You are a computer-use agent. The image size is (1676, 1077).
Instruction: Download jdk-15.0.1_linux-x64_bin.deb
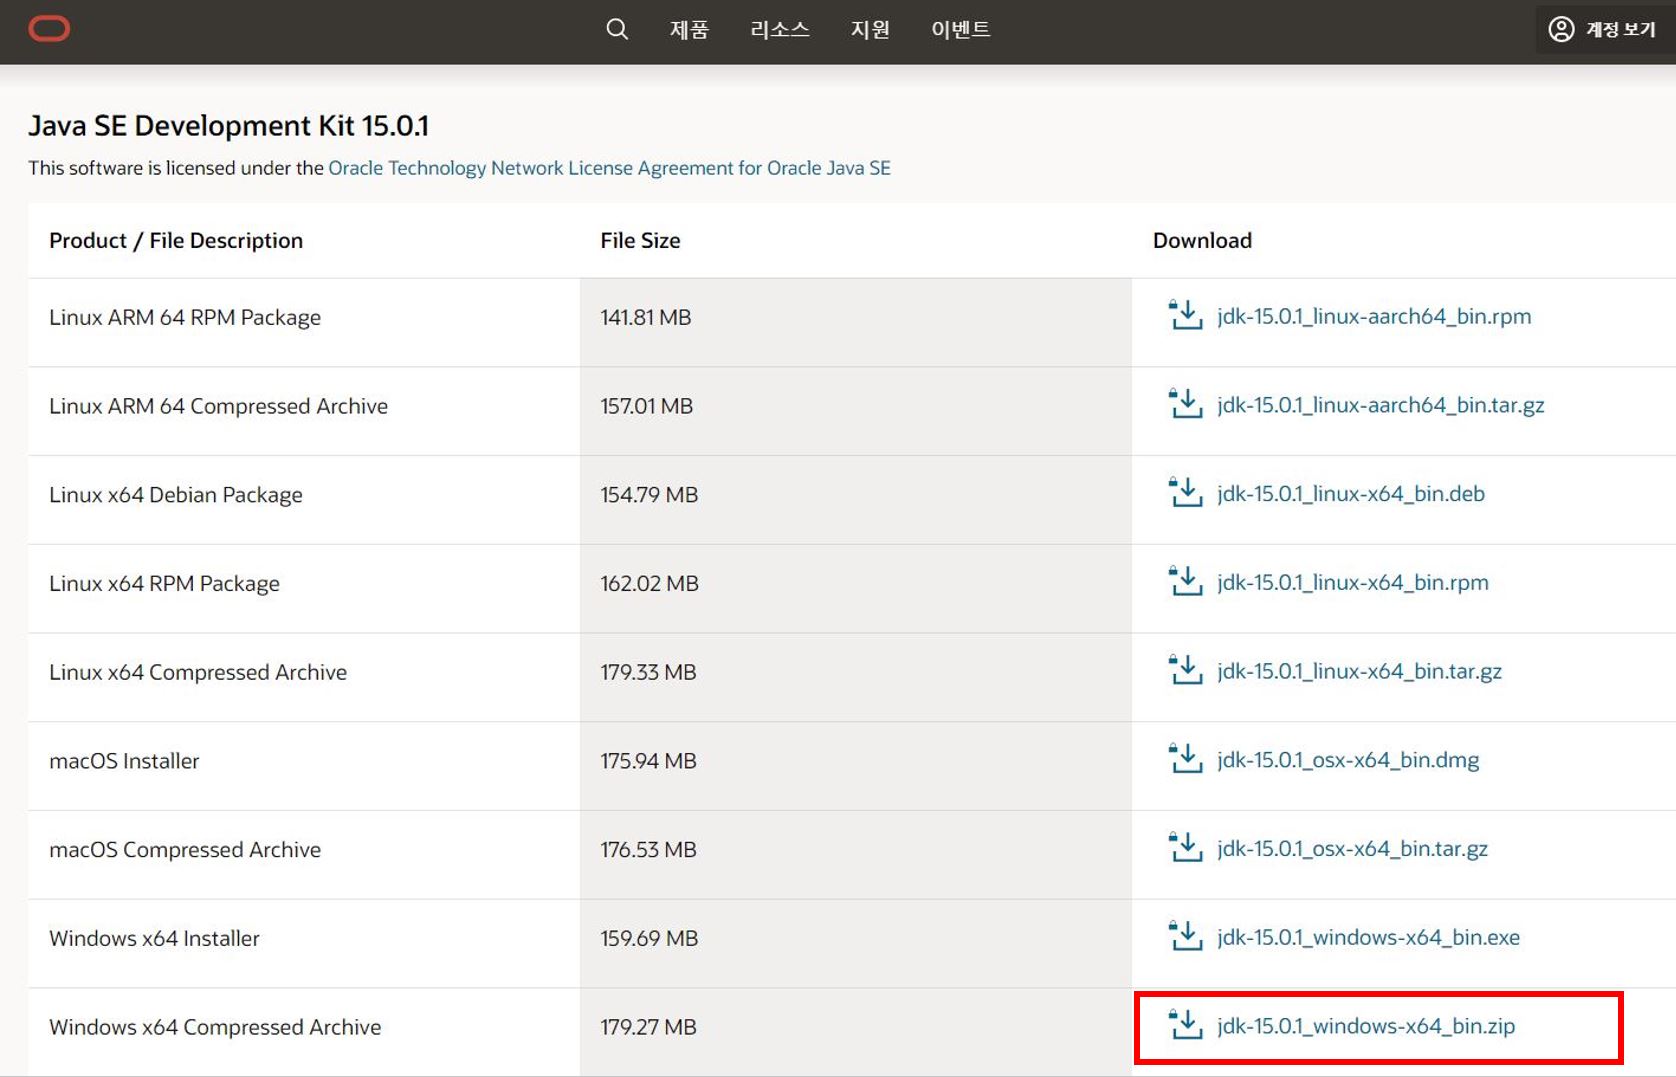coord(1351,493)
